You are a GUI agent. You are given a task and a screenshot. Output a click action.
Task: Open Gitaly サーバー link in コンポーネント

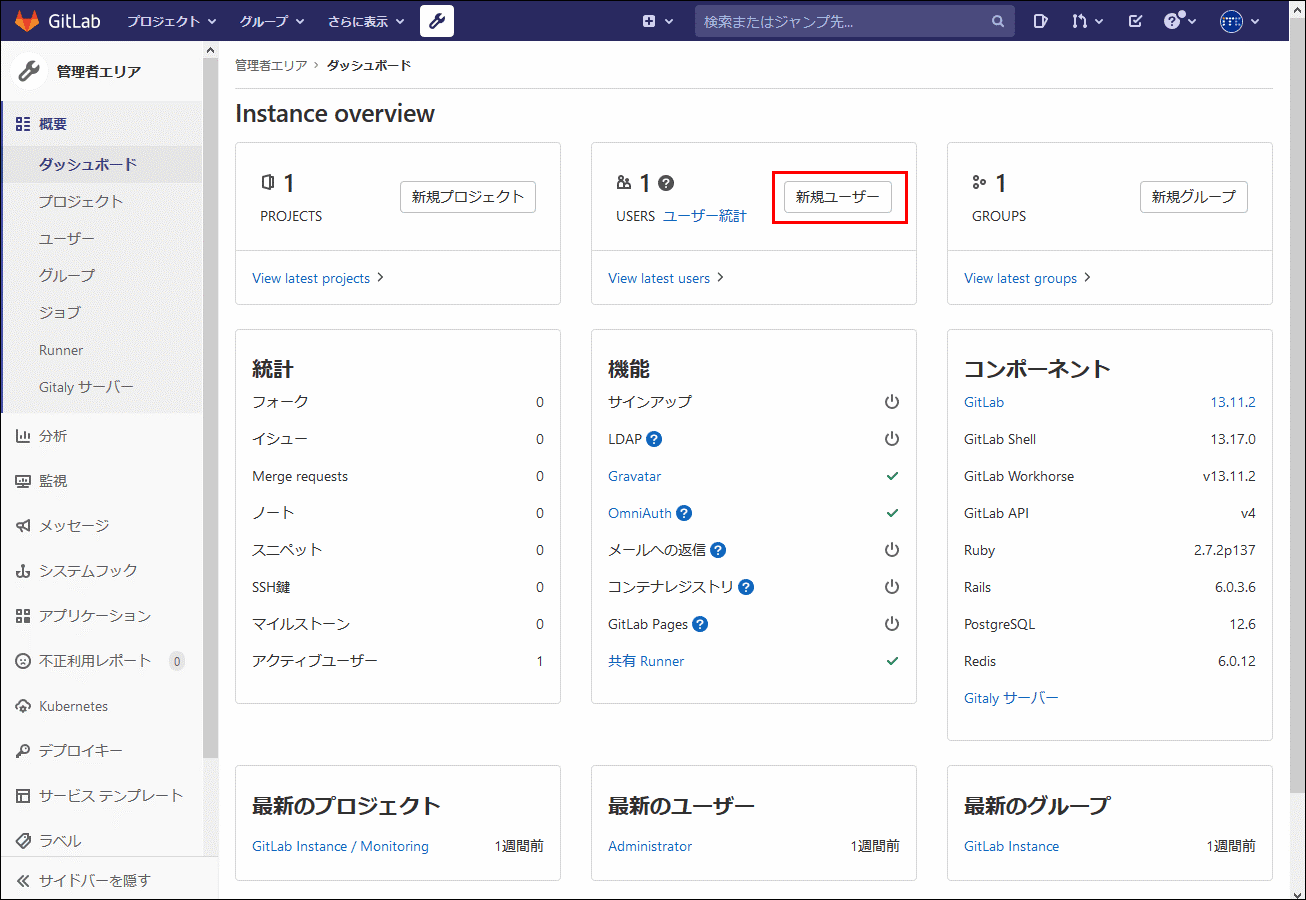pyautogui.click(x=1011, y=698)
